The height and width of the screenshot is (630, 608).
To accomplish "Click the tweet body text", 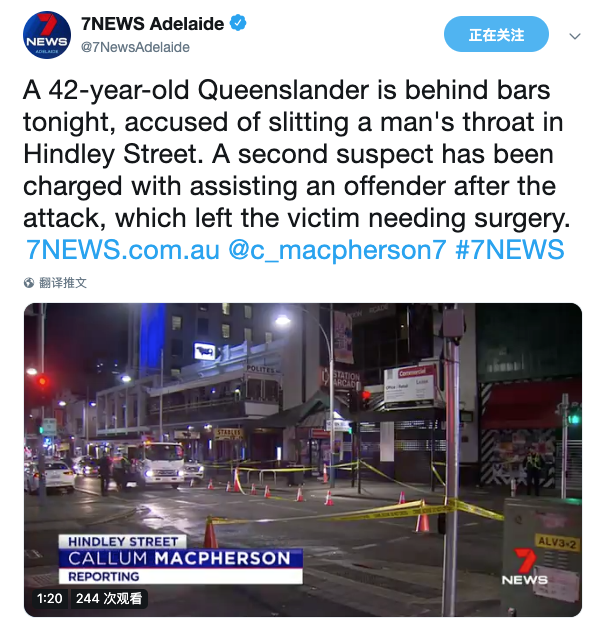I will (x=297, y=154).
